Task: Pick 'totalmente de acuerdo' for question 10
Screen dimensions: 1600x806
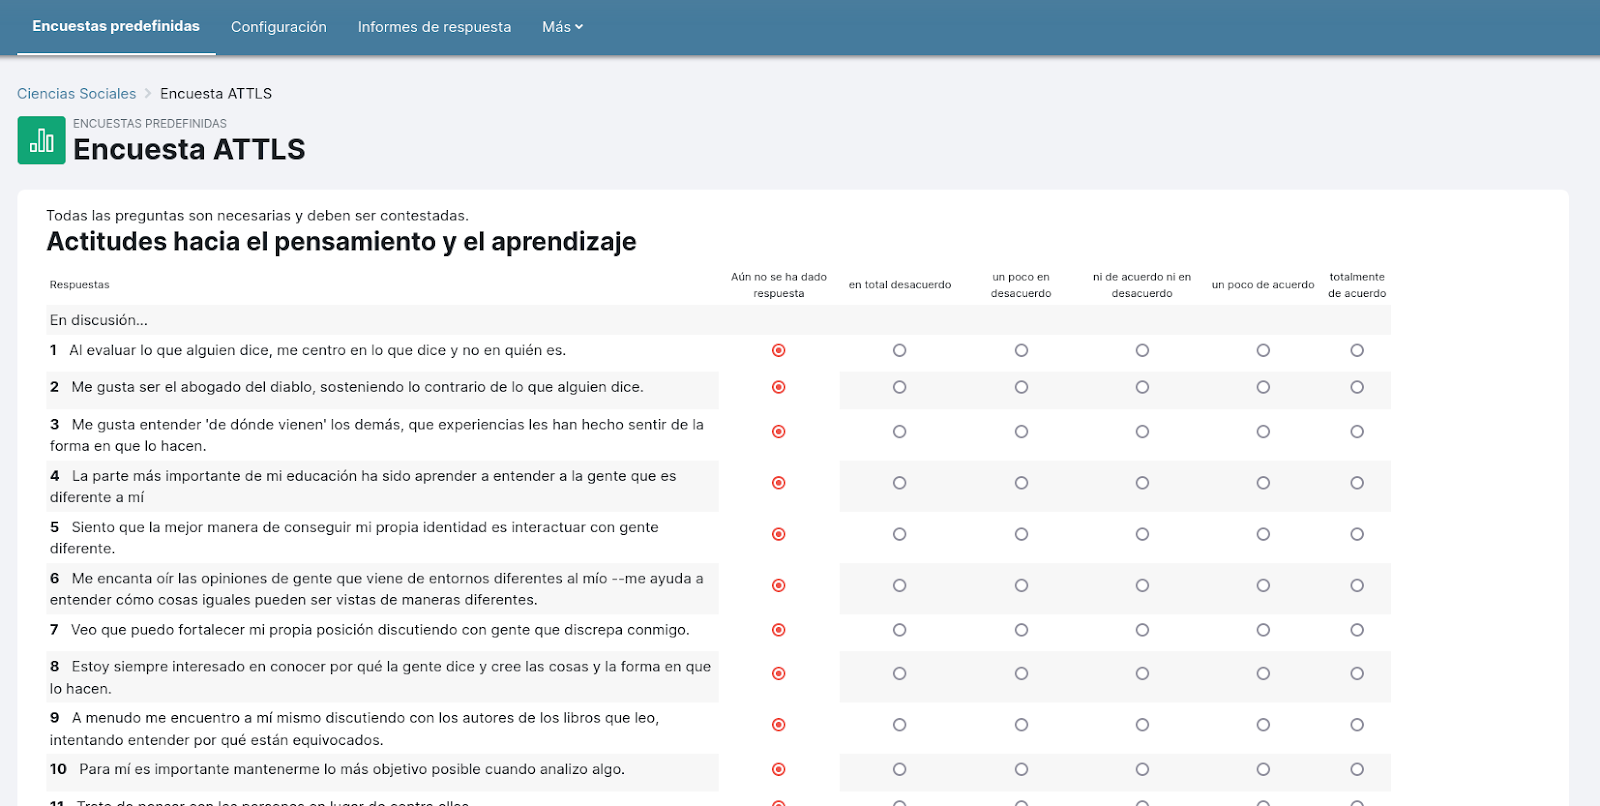Action: point(1357,769)
